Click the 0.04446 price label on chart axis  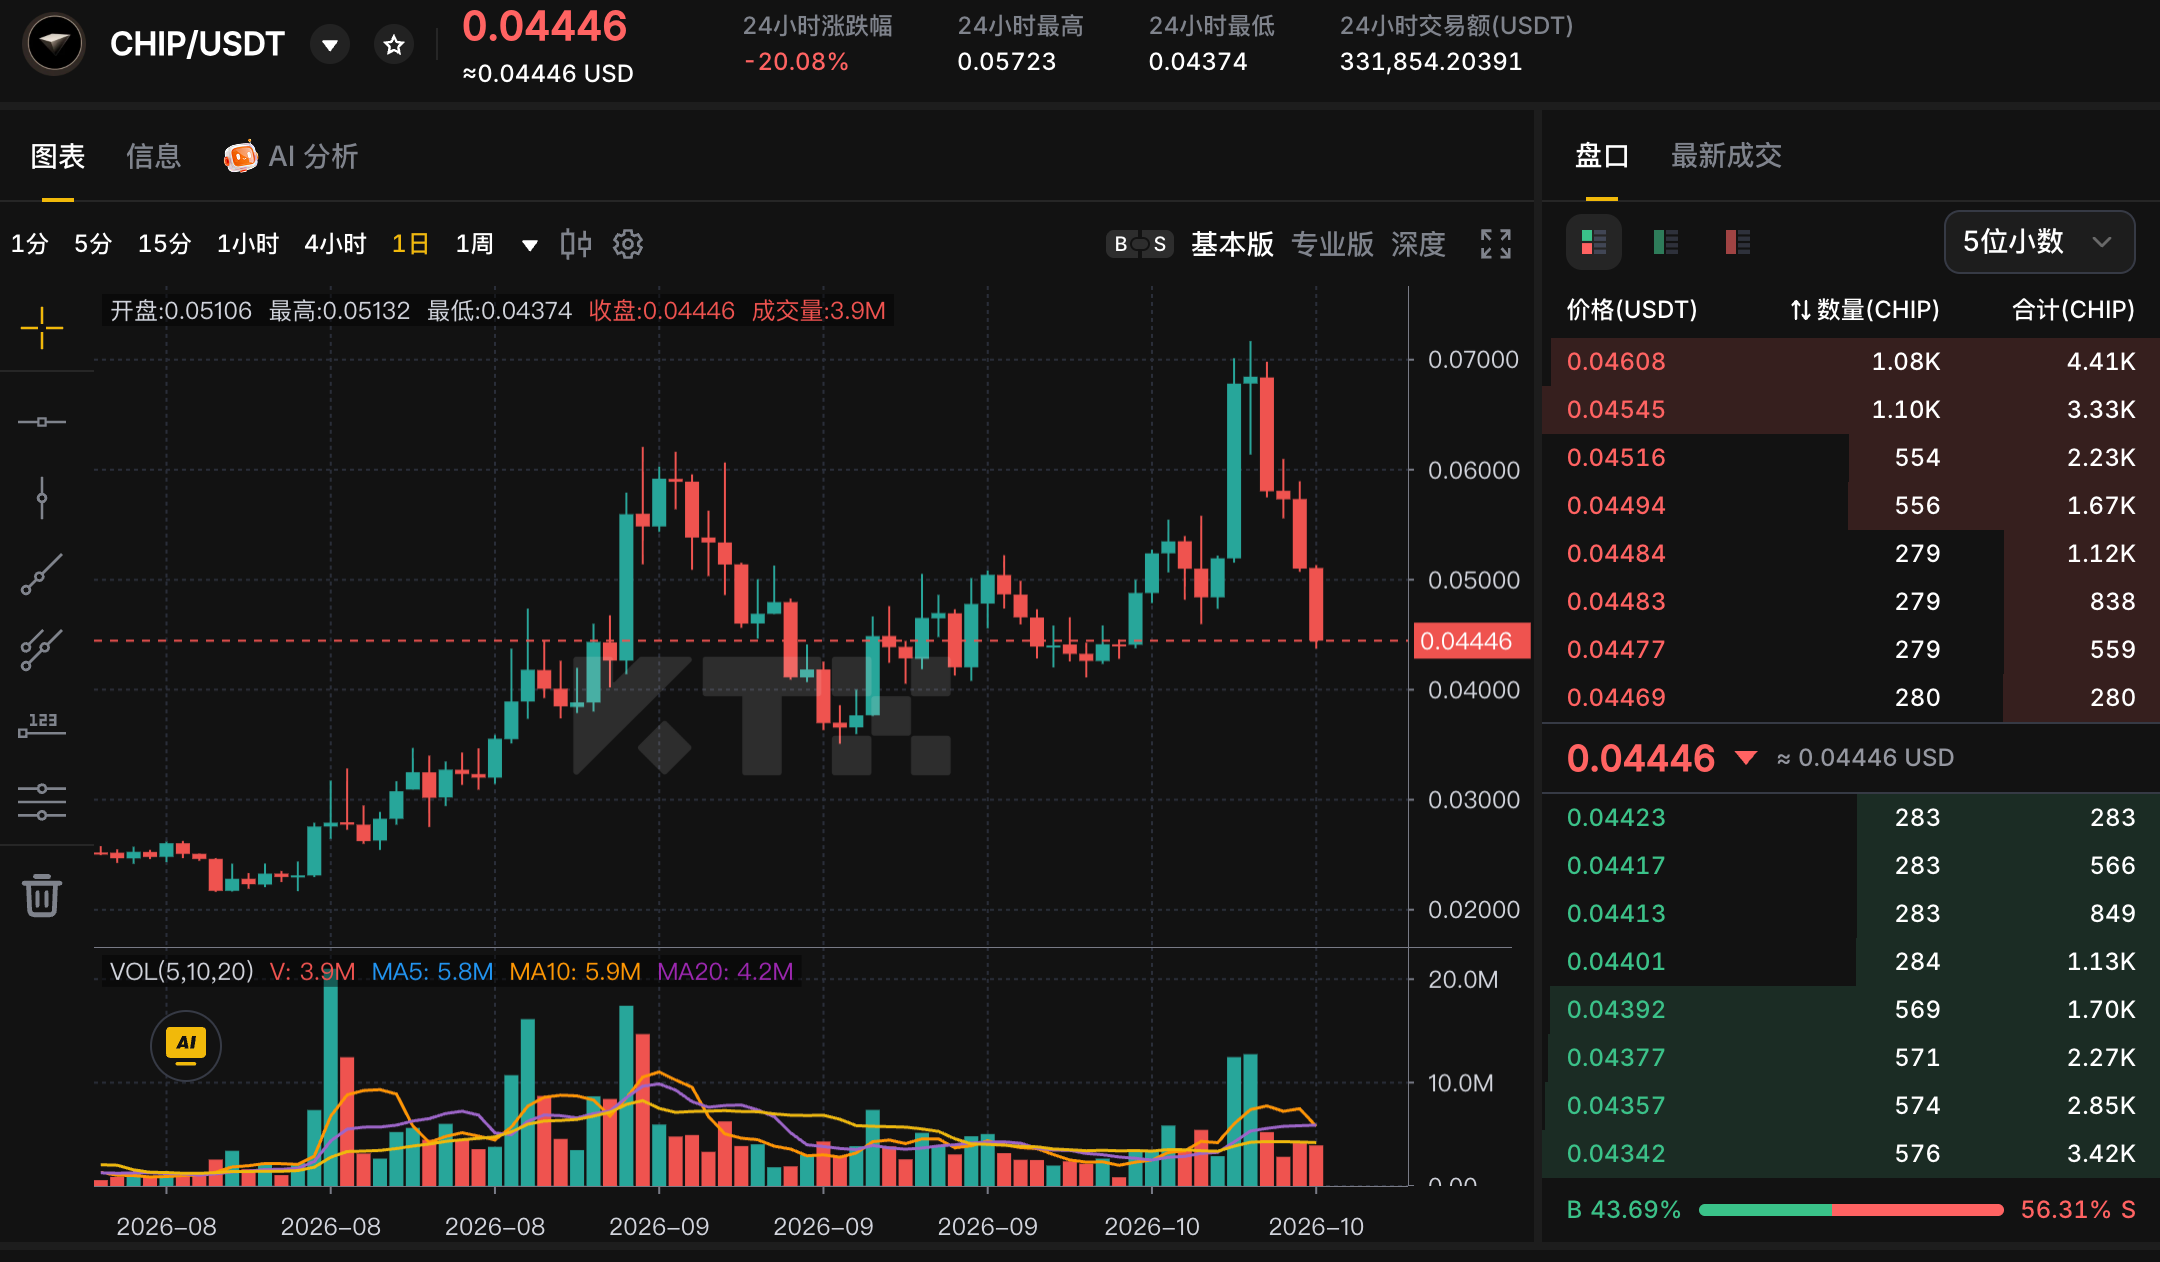1471,641
